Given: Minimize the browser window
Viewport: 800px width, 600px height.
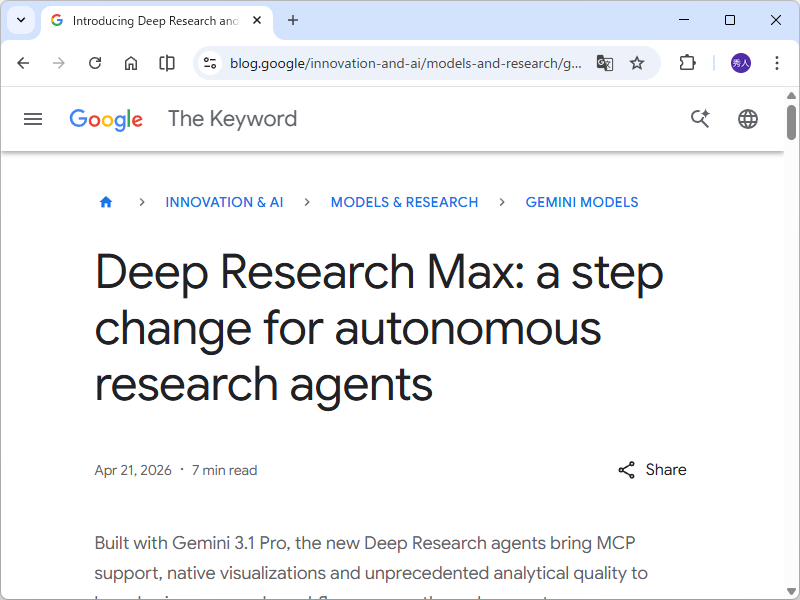Looking at the screenshot, I should 684,20.
